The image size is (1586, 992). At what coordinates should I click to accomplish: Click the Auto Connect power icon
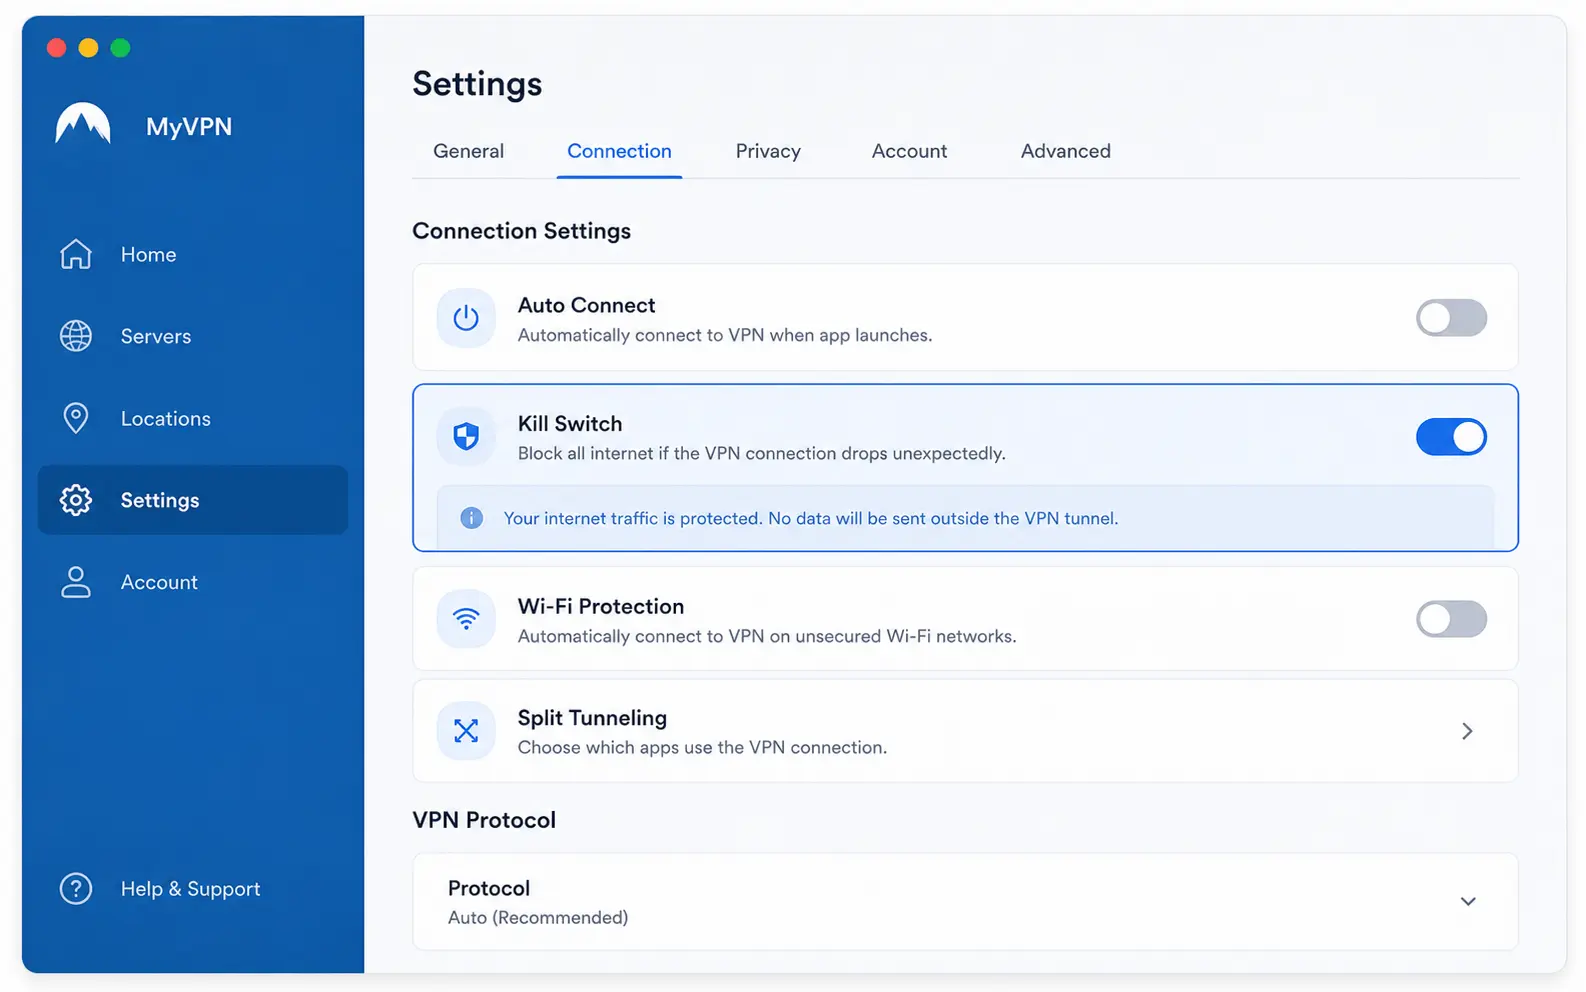[x=466, y=318]
